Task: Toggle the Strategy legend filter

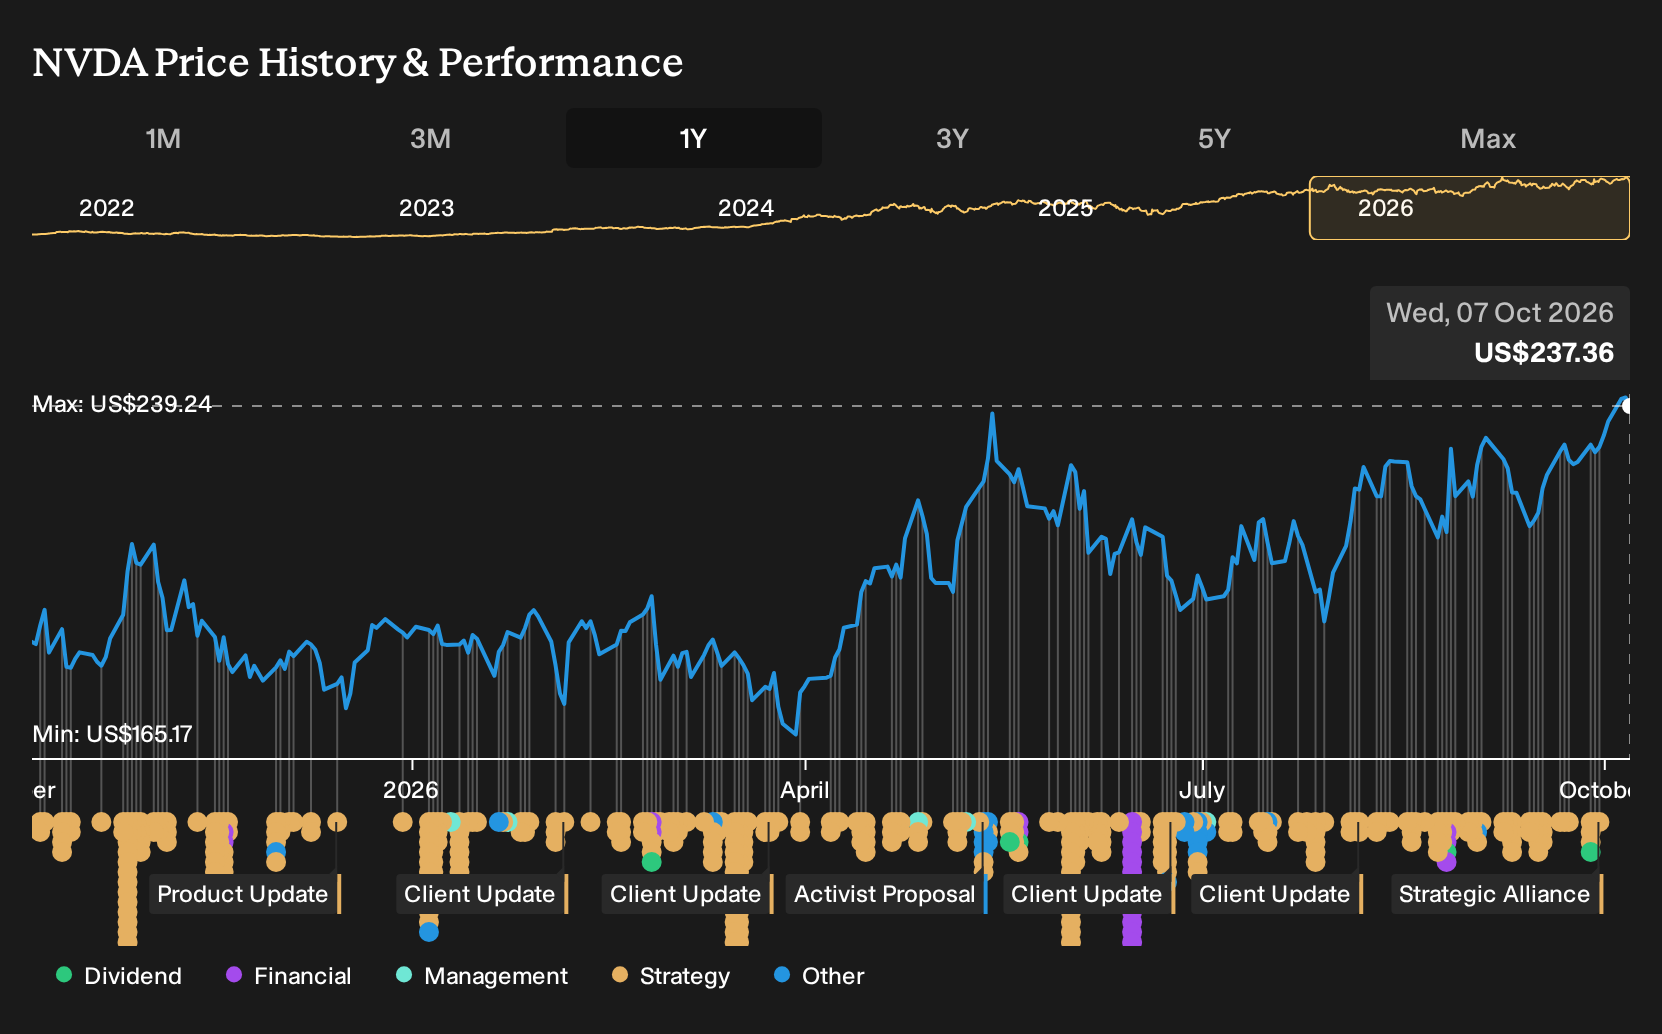Action: point(671,976)
